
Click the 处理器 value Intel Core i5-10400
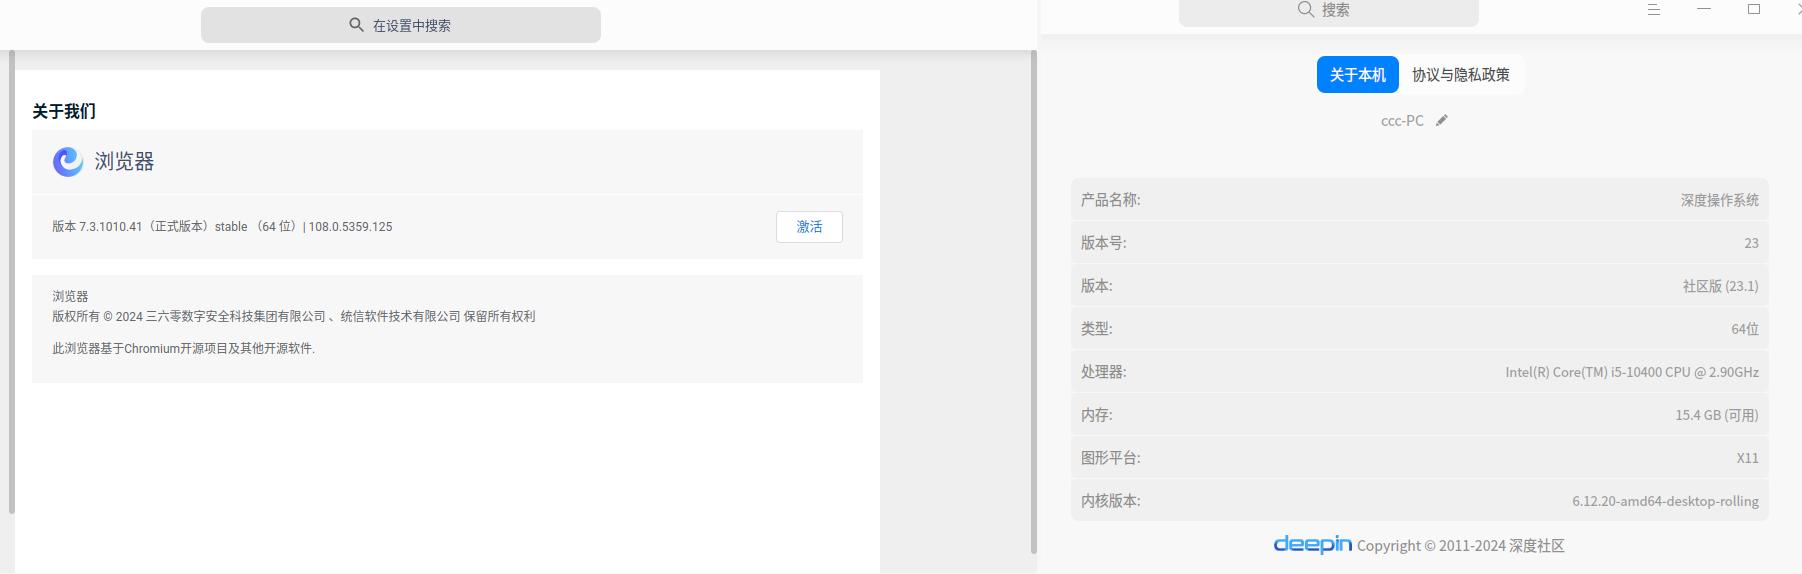coord(1632,372)
